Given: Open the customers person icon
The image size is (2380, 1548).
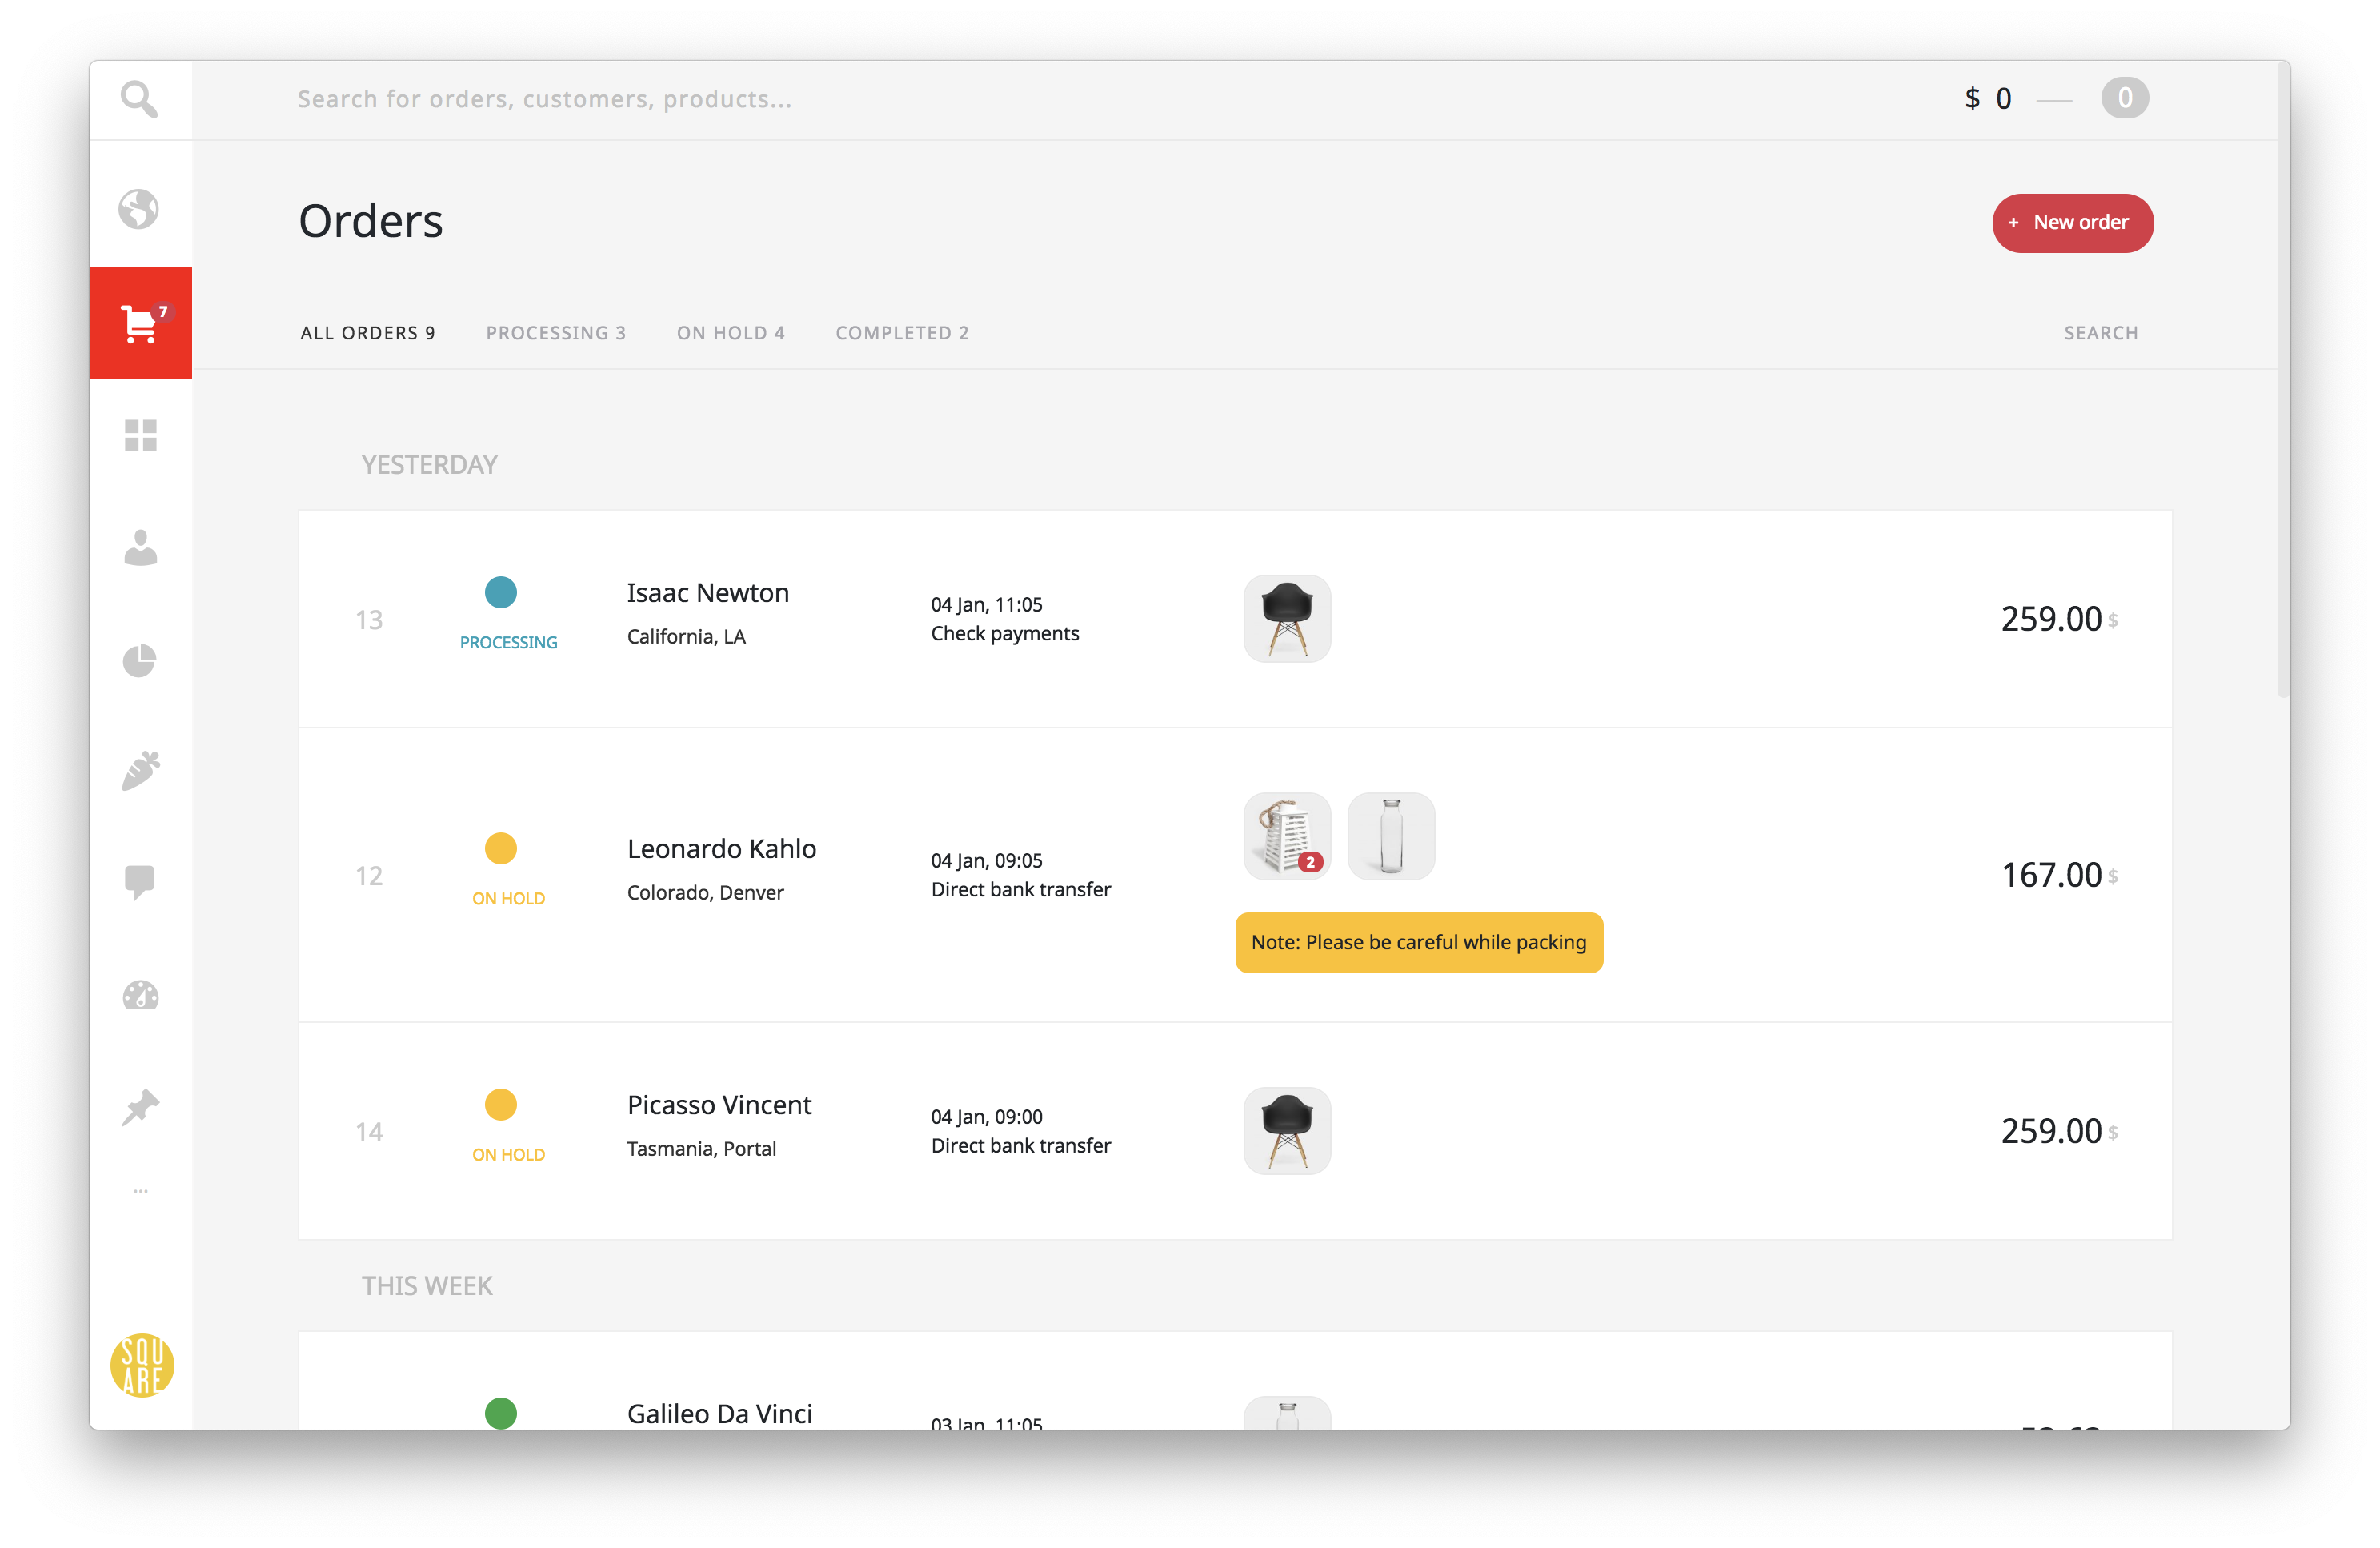Looking at the screenshot, I should pyautogui.click(x=140, y=547).
